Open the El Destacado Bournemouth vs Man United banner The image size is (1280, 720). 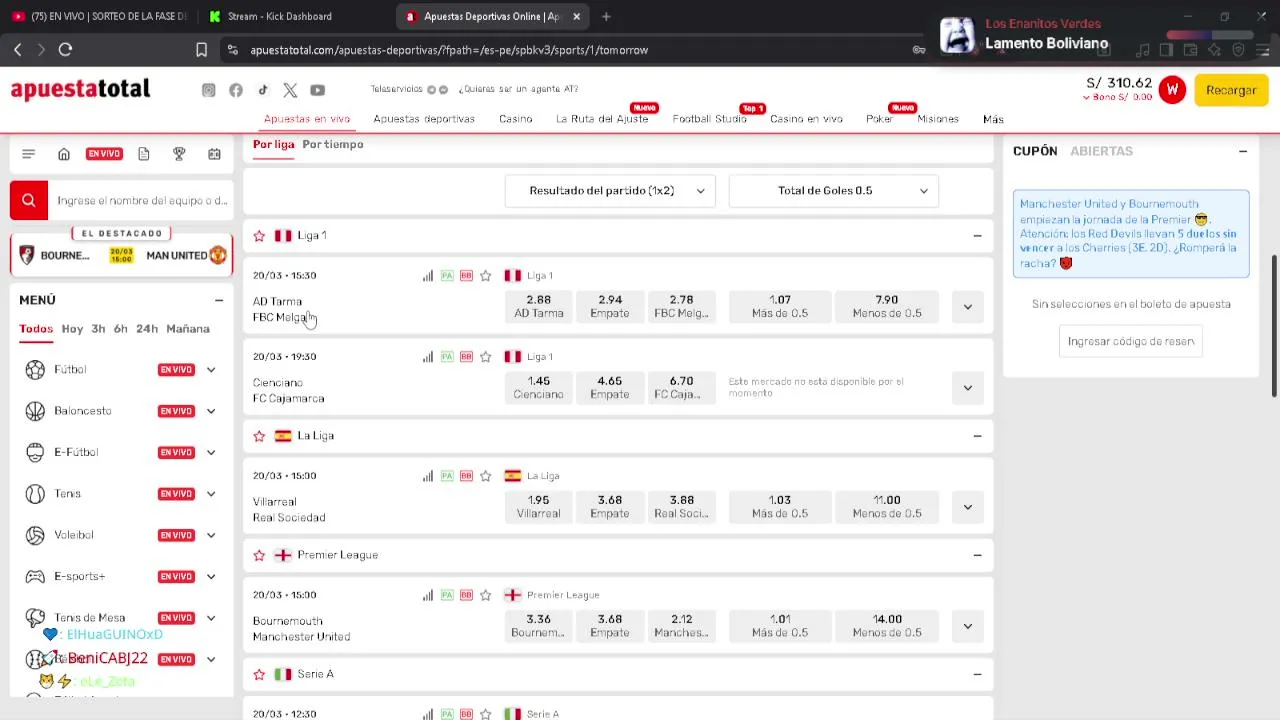click(x=121, y=255)
